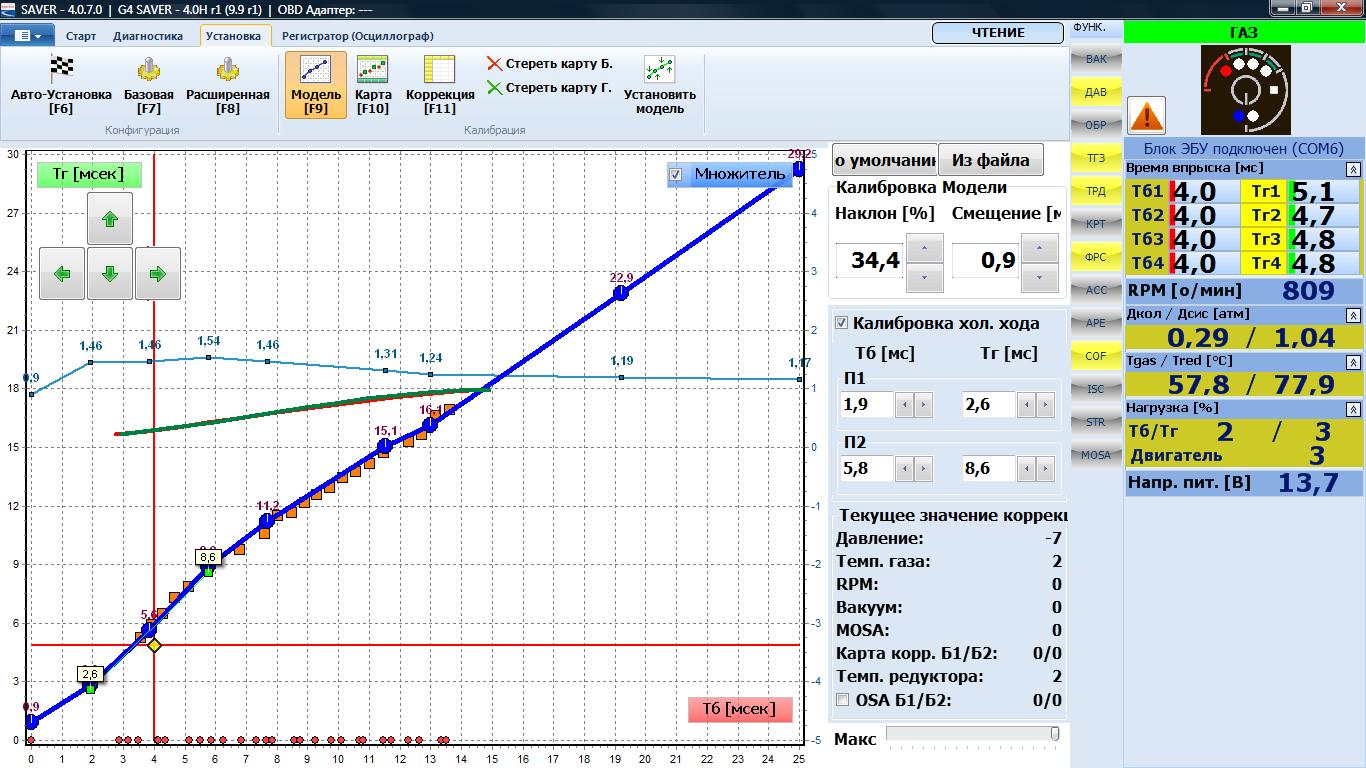The width and height of the screenshot is (1366, 768).
Task: Open the Базовая [F7] configuration
Action: [x=149, y=70]
